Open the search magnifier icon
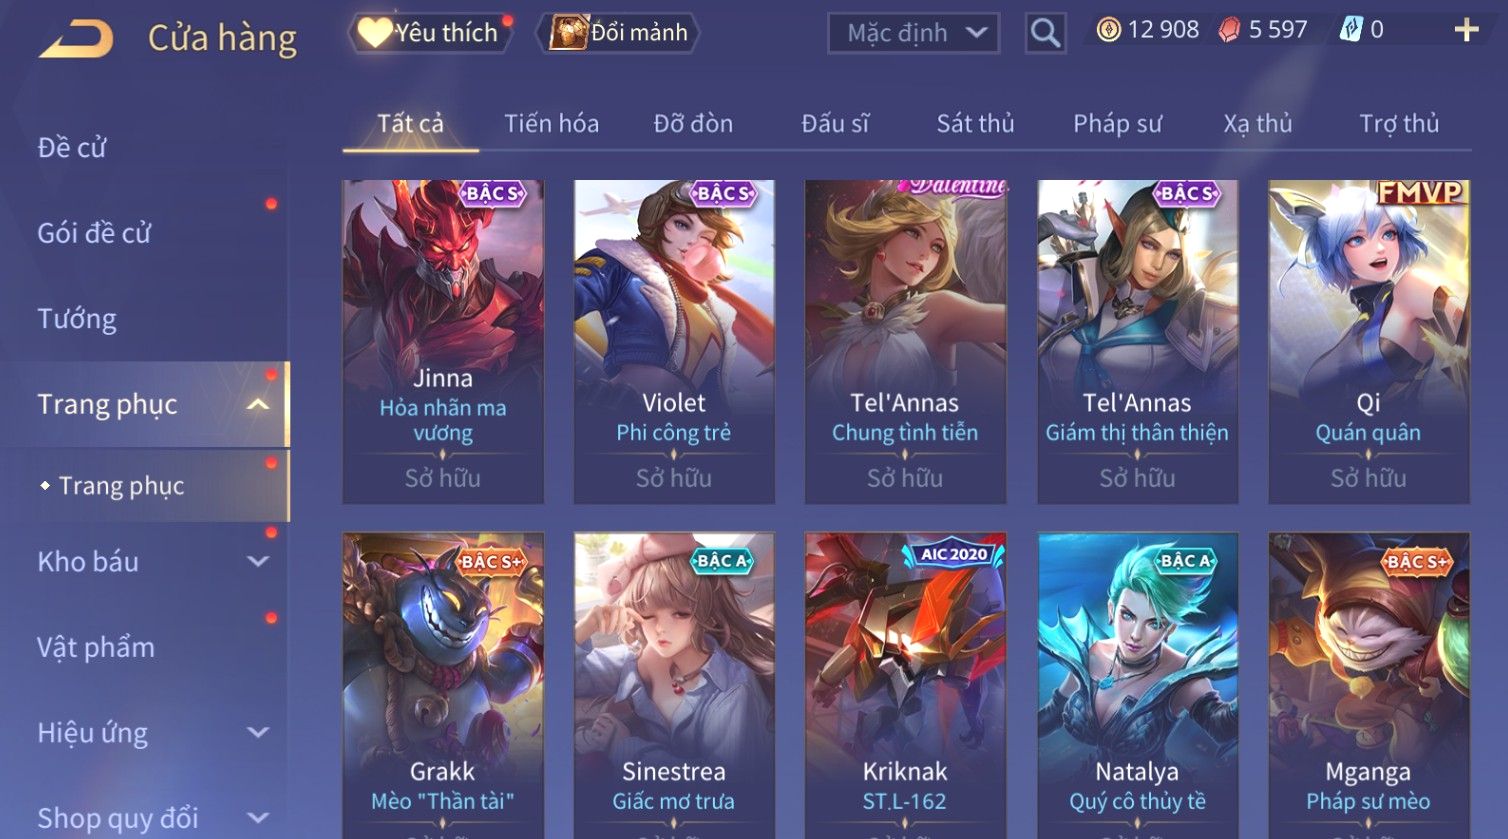 tap(1045, 33)
